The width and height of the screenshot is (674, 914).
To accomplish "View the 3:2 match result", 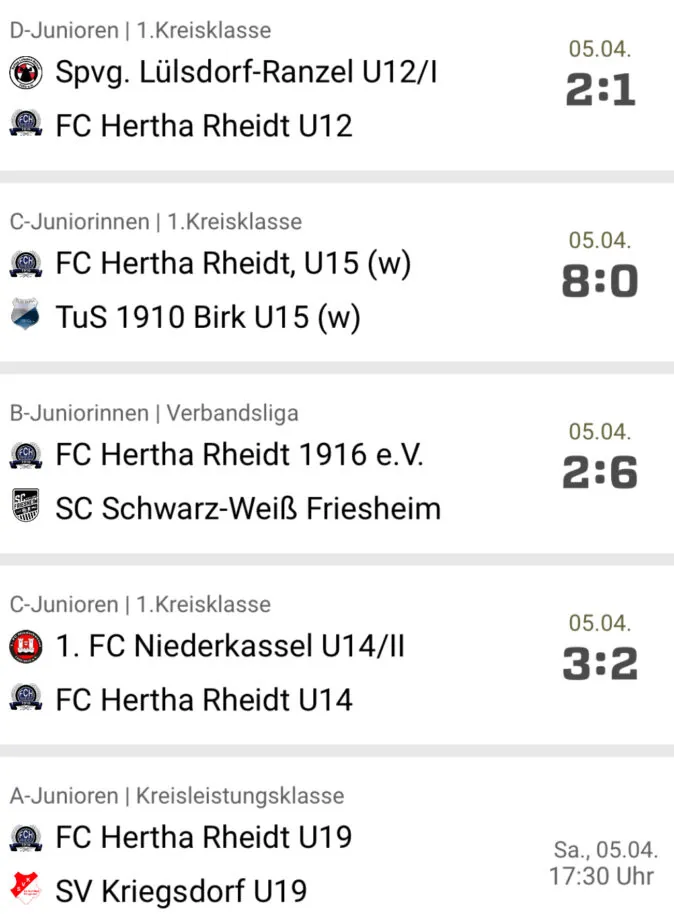I will 600,664.
